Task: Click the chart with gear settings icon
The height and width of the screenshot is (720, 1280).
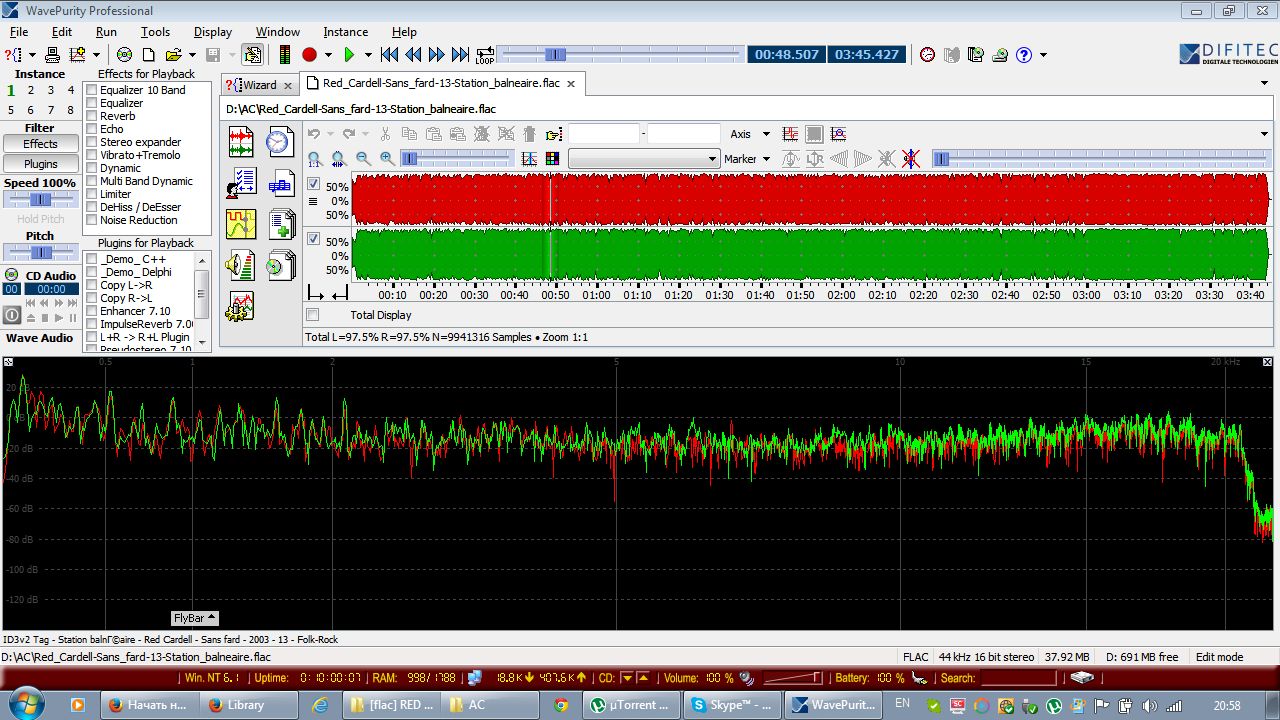Action: 241,306
